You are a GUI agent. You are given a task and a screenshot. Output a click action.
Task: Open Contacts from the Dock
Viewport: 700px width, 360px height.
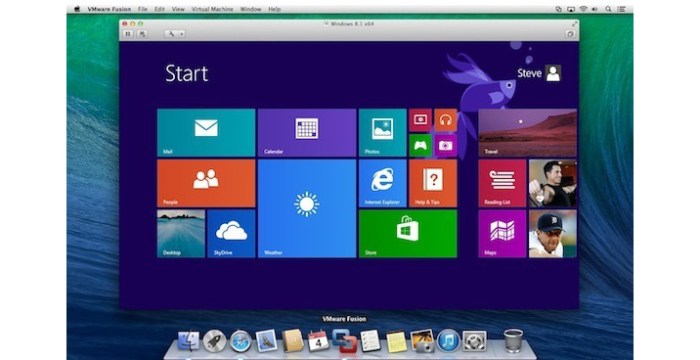click(x=292, y=341)
